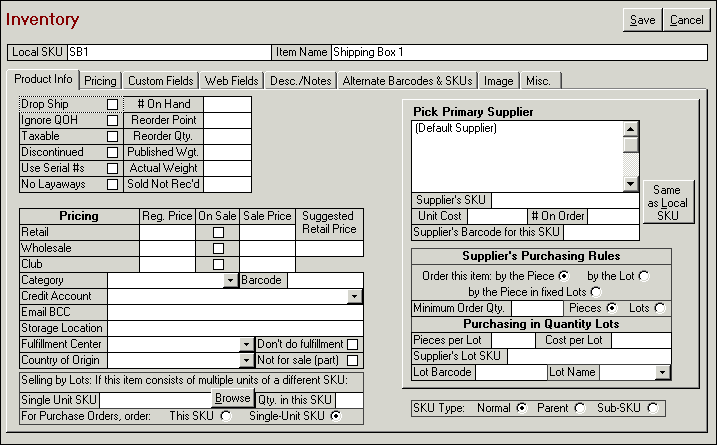Click the supplier list scroll up arrow

(631, 129)
